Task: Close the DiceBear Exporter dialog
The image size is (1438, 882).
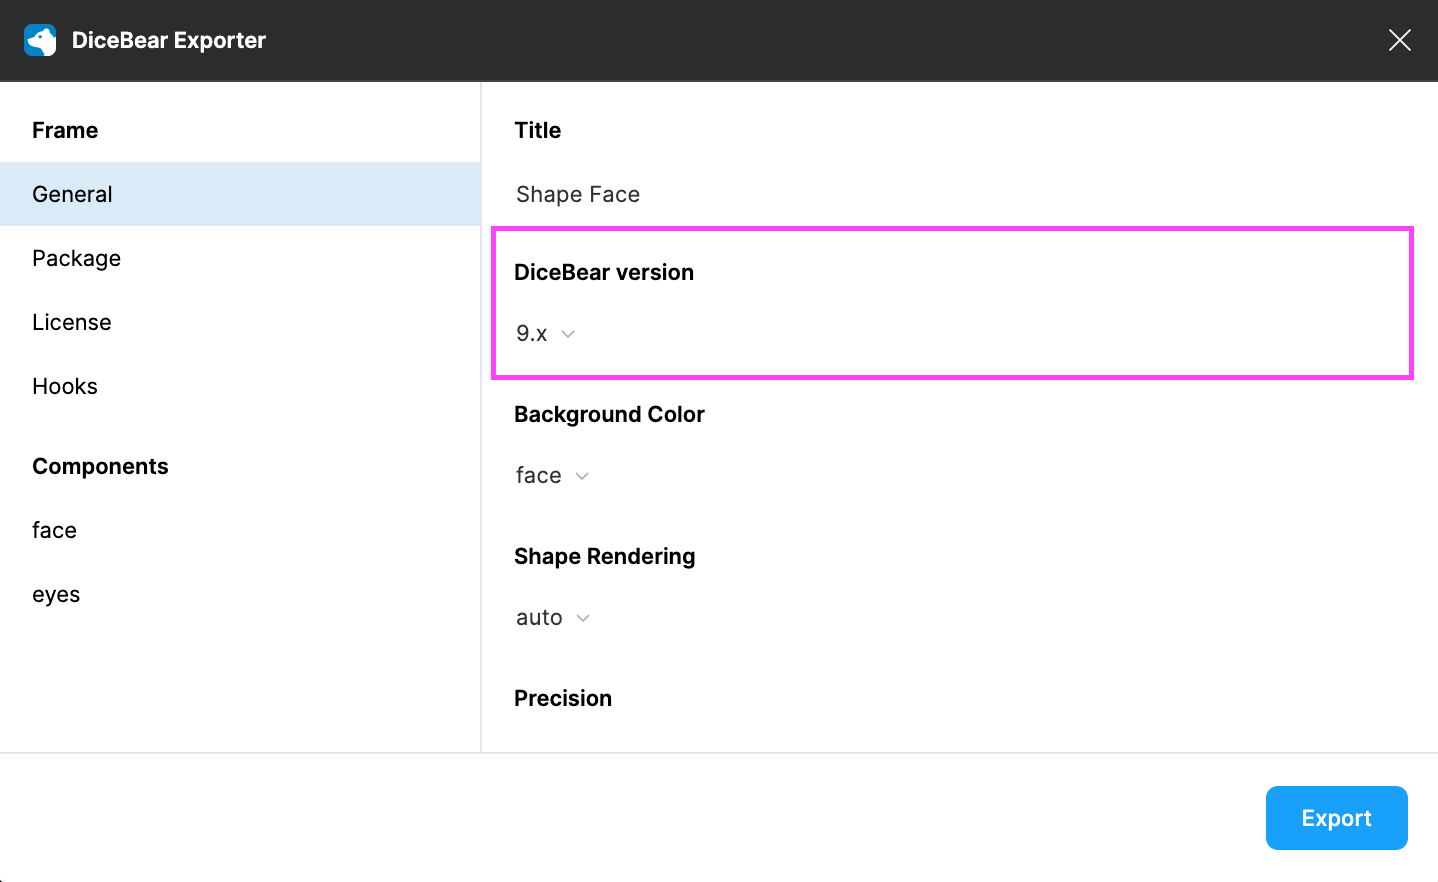Action: point(1399,40)
